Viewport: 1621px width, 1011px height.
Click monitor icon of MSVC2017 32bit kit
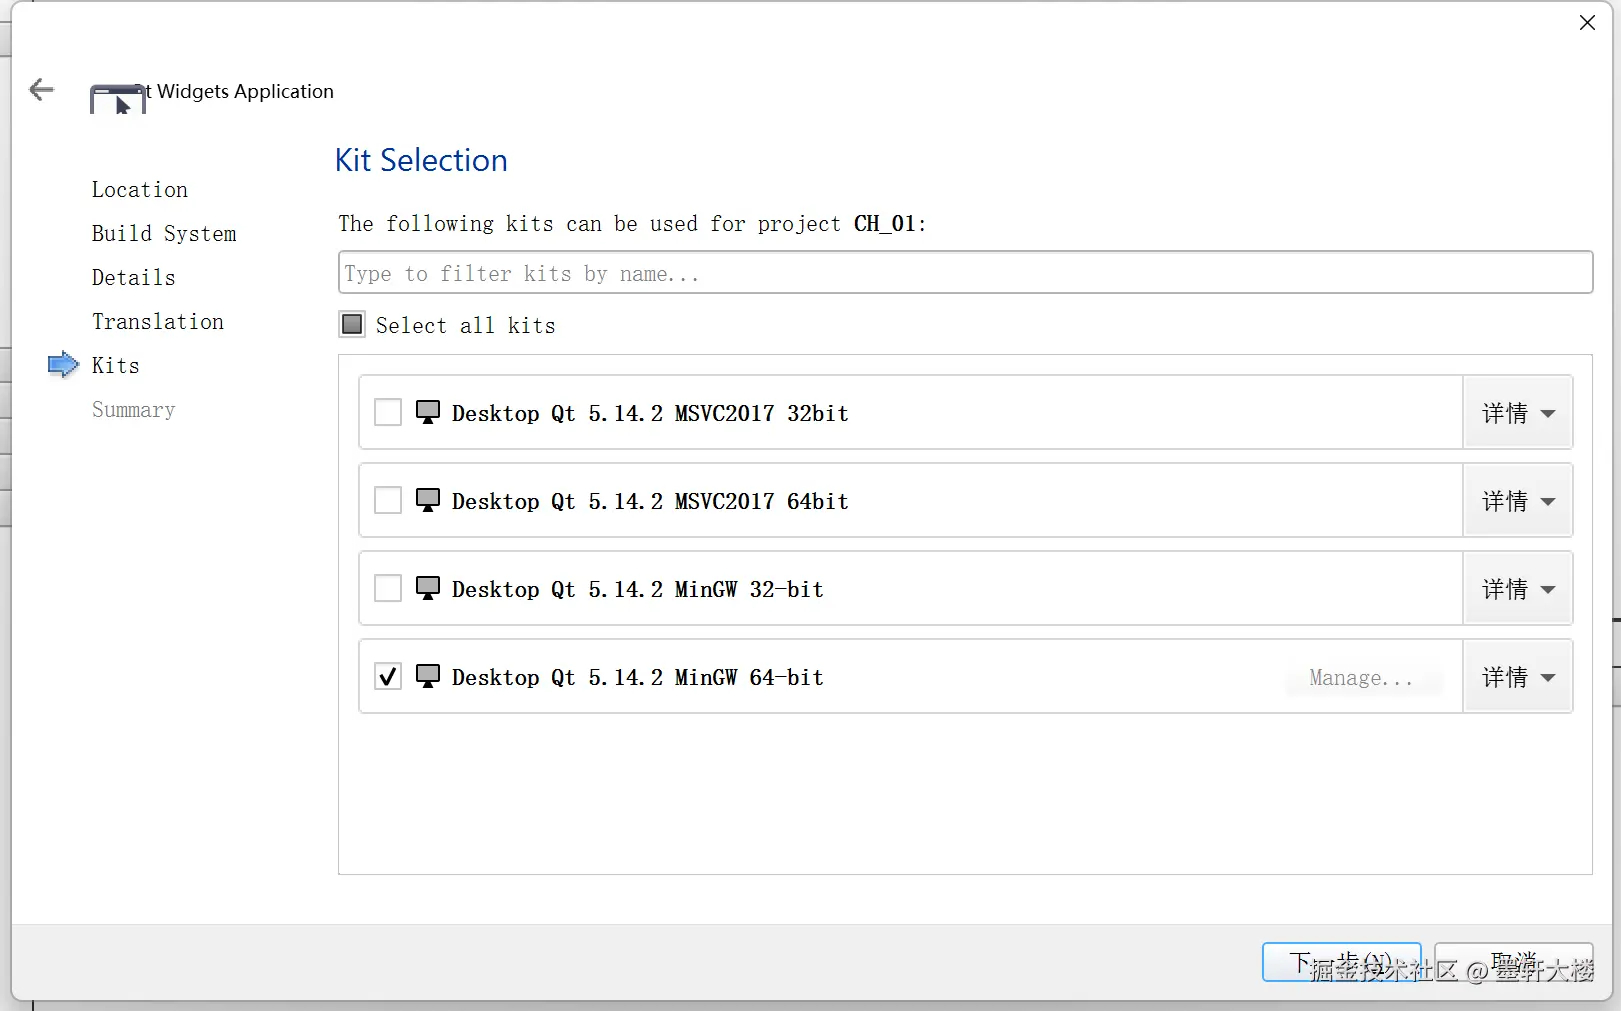[x=428, y=412]
